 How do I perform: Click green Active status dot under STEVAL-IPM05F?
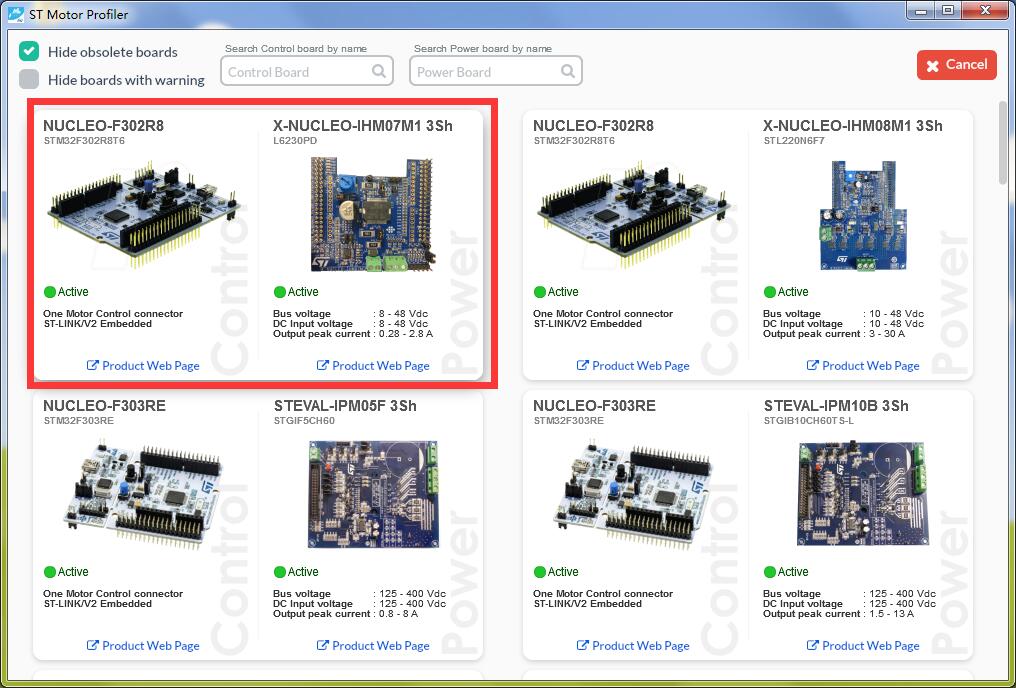pos(280,572)
